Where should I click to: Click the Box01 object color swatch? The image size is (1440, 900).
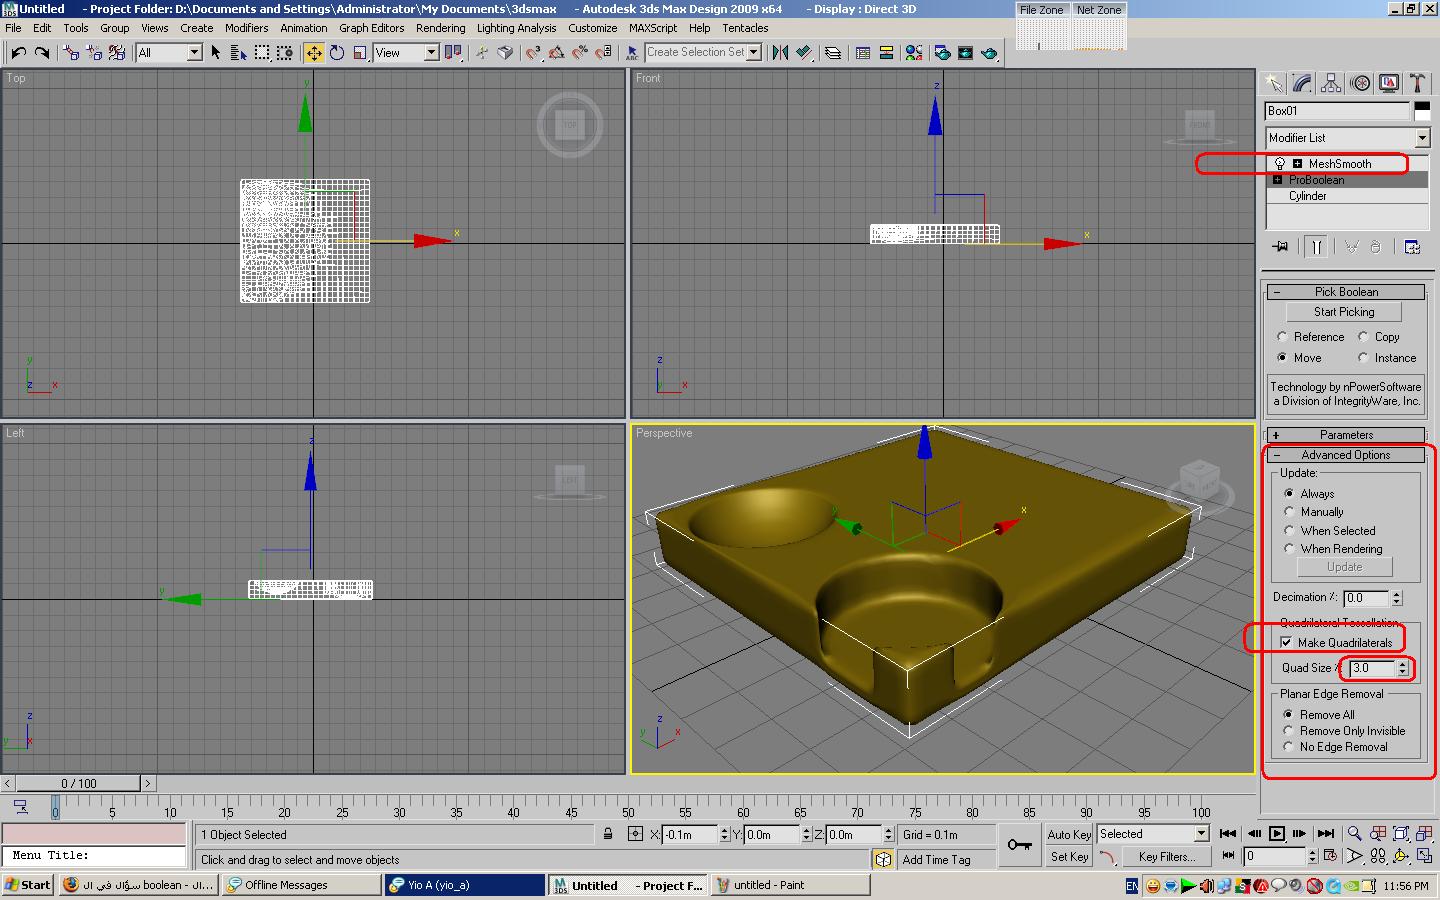click(1422, 111)
